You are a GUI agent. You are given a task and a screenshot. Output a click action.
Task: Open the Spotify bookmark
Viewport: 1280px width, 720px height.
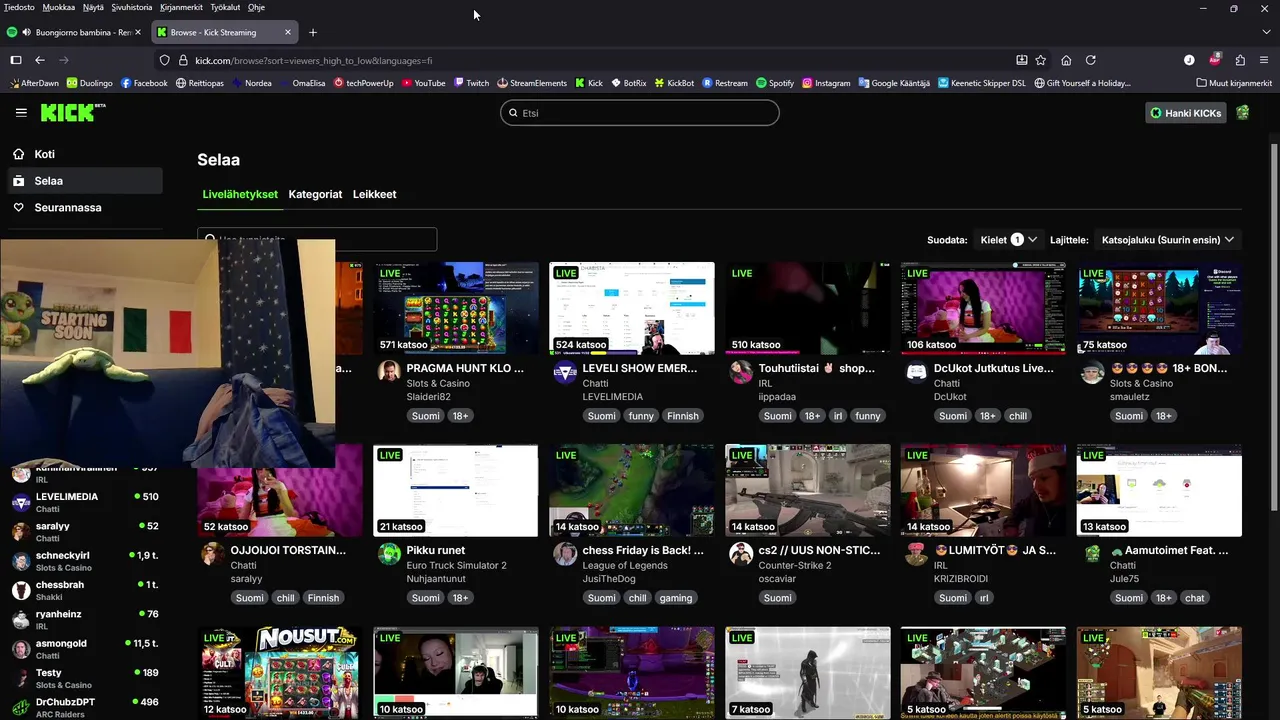[775, 83]
